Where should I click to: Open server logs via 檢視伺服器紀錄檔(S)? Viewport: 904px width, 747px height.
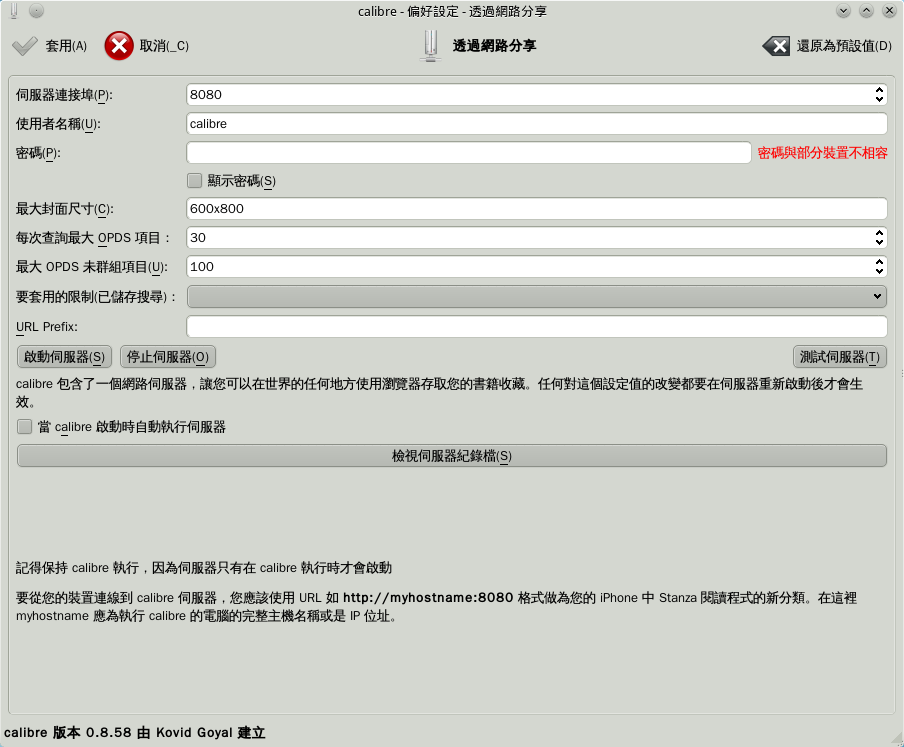point(452,456)
